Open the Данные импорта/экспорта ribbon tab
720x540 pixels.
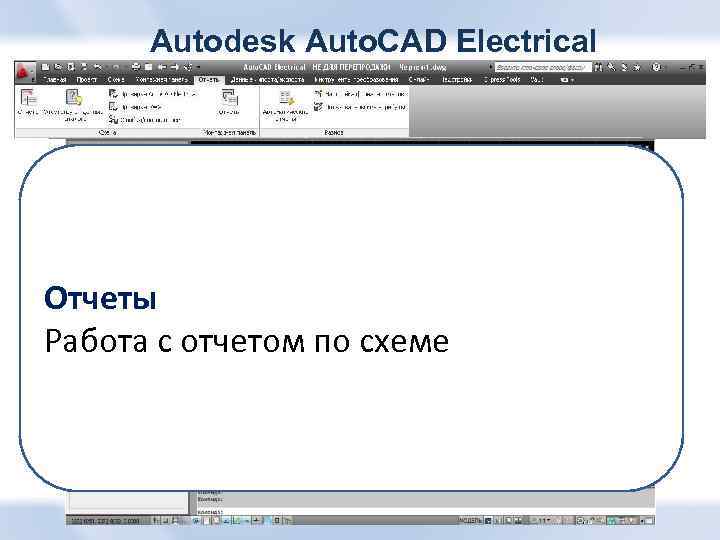267,79
